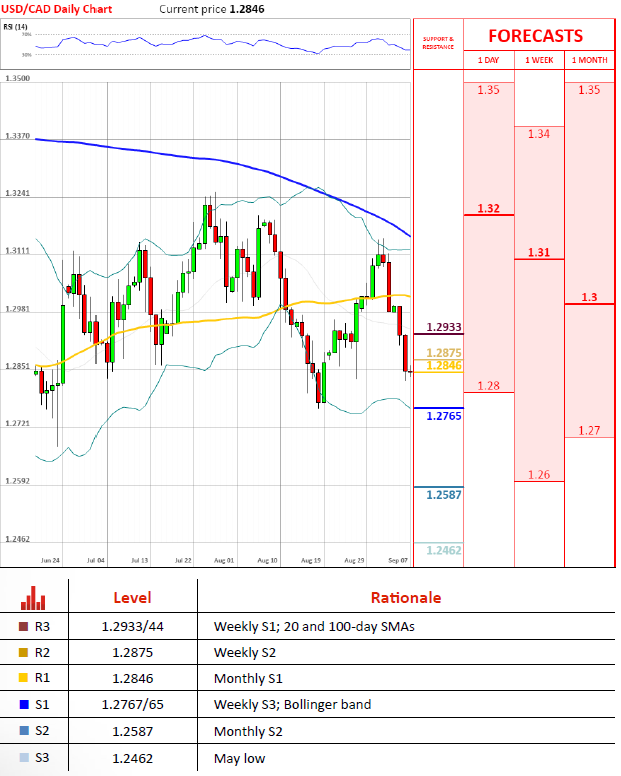Click the 1.2587 support label beside the chart

point(443,495)
